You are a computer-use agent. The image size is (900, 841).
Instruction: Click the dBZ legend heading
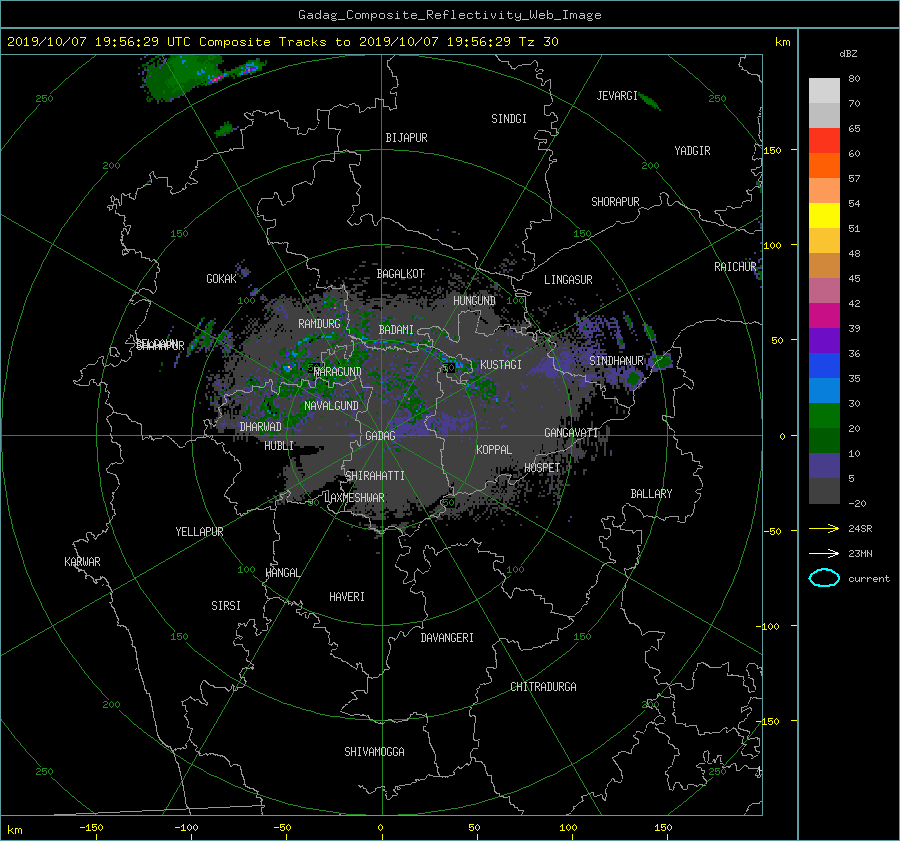point(848,53)
